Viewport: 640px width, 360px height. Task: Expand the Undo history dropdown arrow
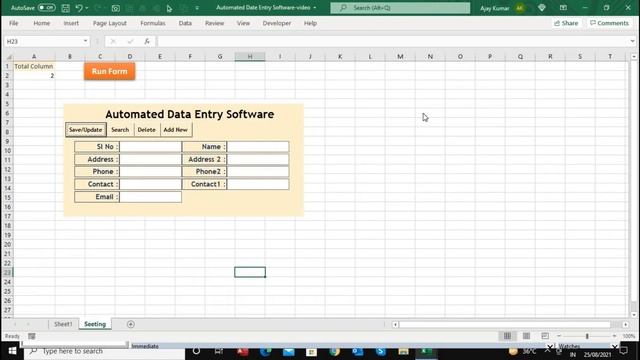click(87, 8)
